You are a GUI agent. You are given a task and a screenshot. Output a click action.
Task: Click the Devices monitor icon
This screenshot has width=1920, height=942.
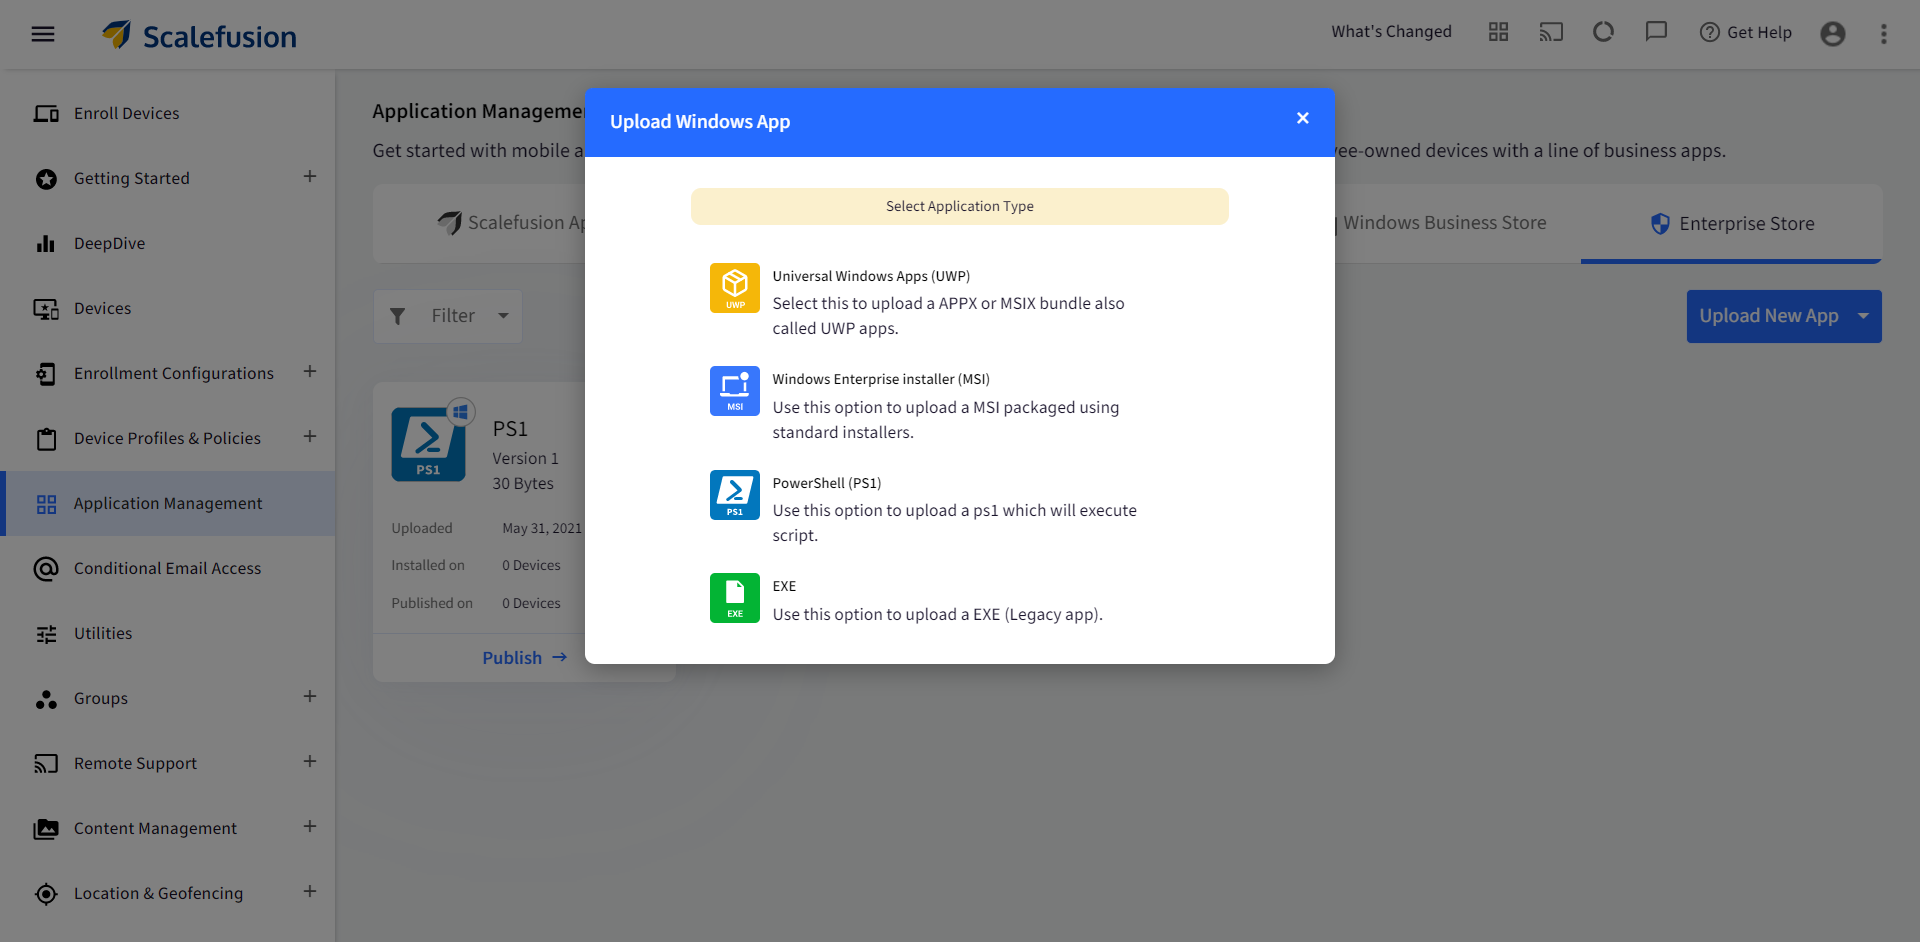(46, 309)
